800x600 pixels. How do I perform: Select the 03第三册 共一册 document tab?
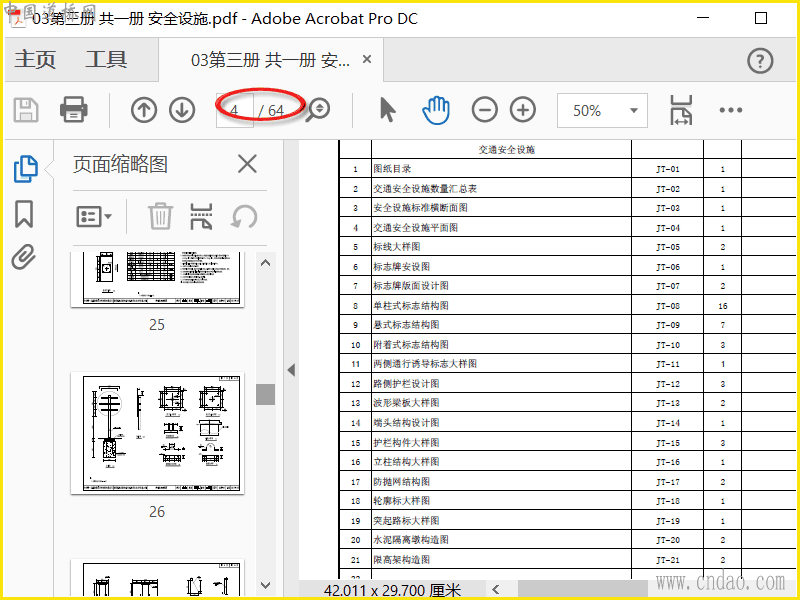[x=270, y=60]
